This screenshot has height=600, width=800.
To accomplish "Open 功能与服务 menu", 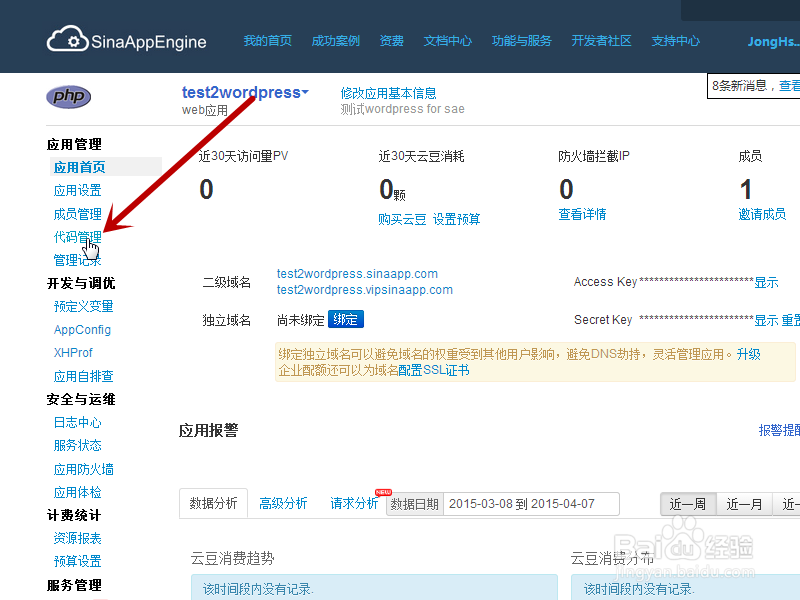I will pyautogui.click(x=521, y=41).
